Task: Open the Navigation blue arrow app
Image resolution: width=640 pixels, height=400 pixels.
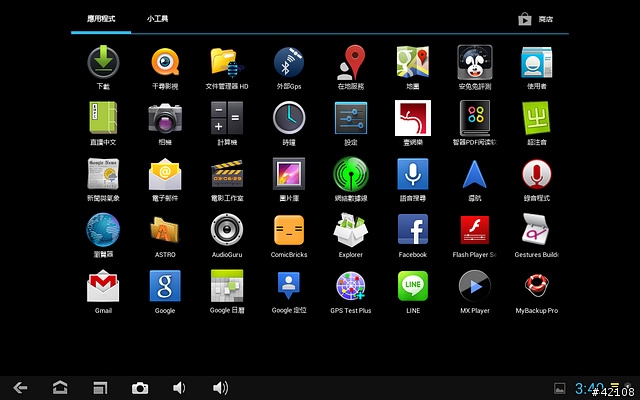Action: (475, 174)
